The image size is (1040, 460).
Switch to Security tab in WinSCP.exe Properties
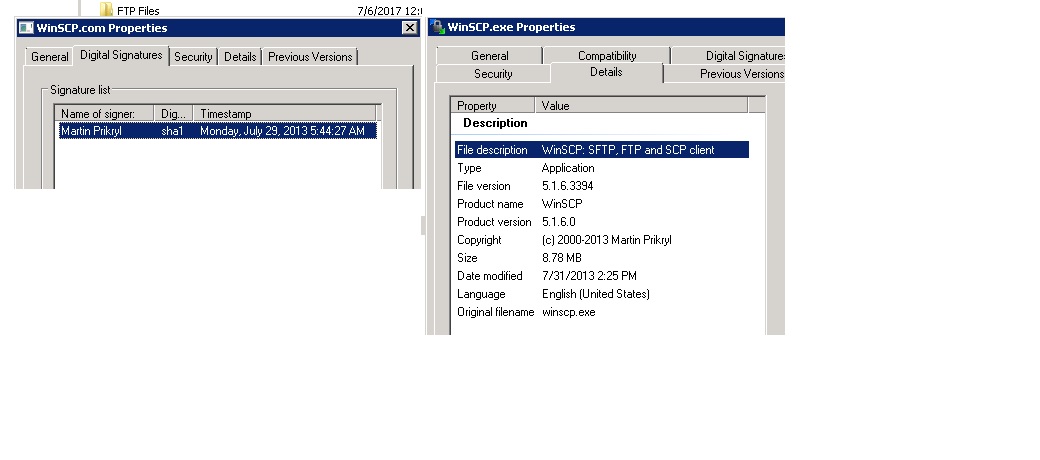click(x=493, y=74)
